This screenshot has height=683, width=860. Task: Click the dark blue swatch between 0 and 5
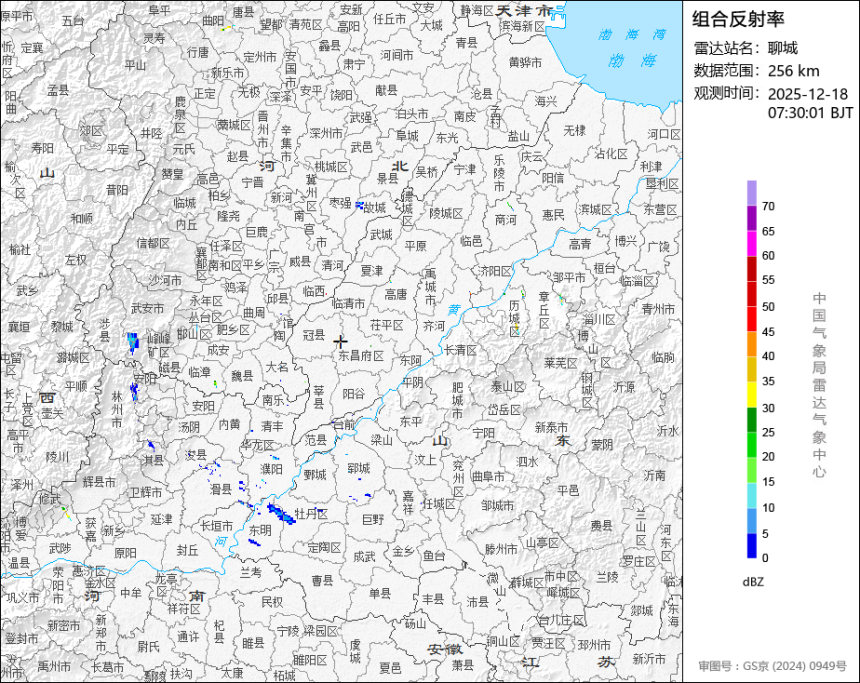click(751, 546)
